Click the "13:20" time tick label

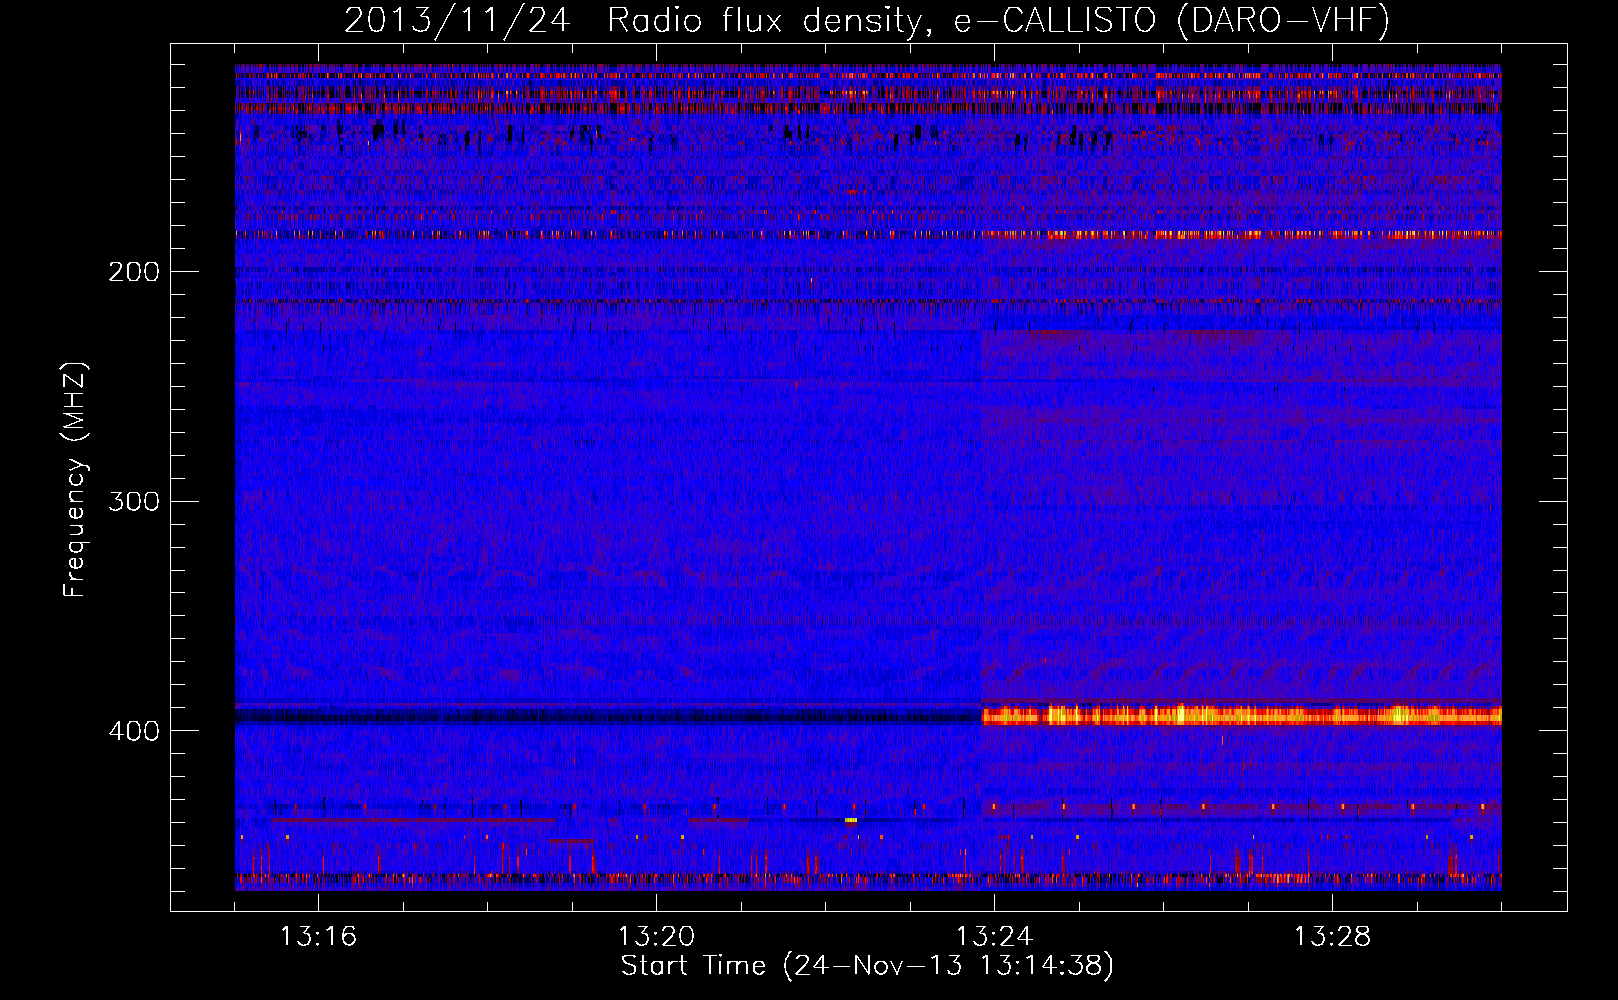pos(656,937)
